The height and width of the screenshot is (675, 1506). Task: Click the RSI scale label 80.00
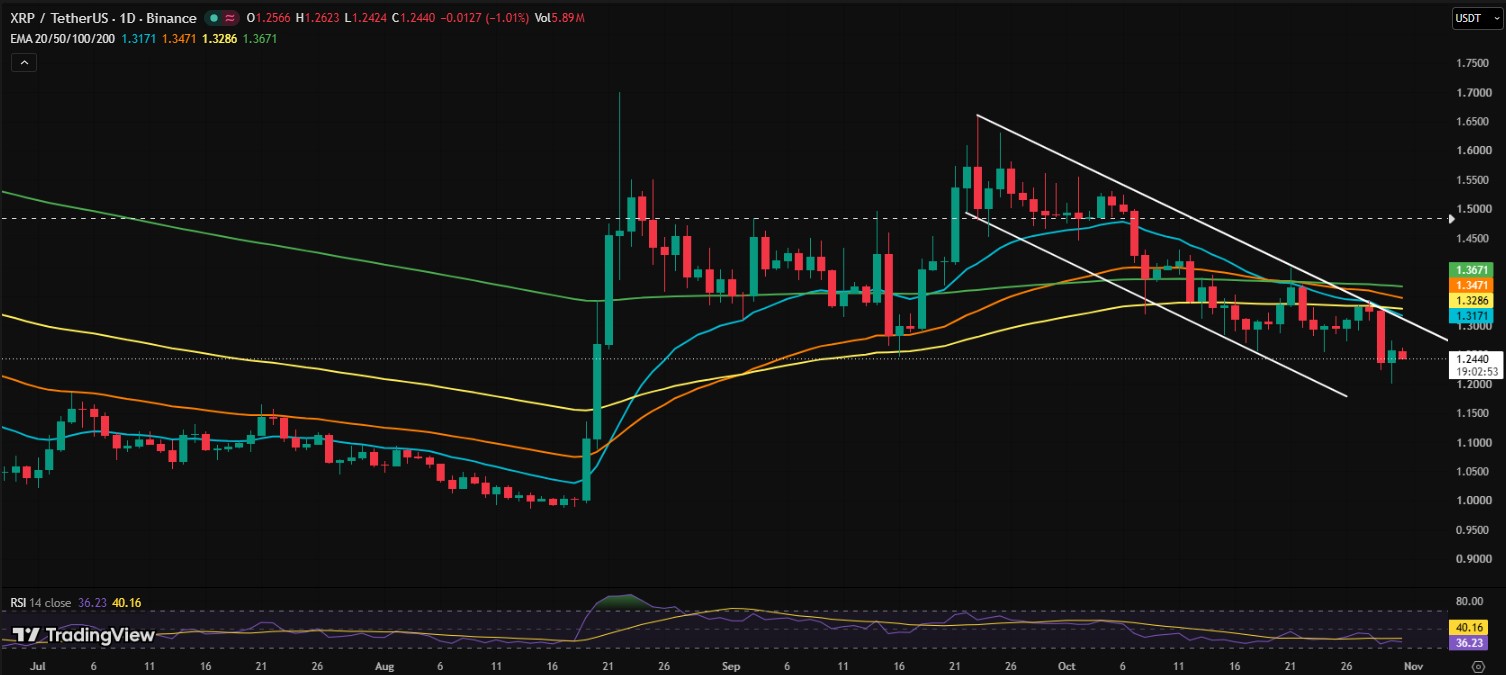pos(1469,602)
